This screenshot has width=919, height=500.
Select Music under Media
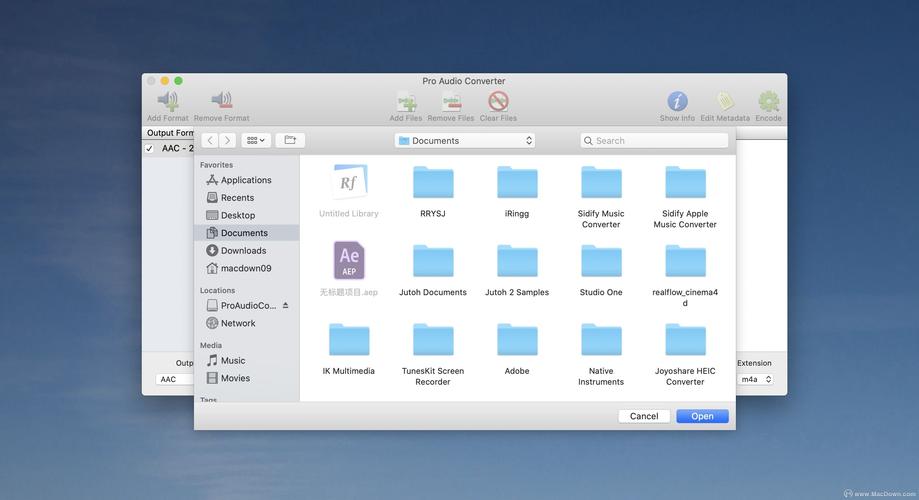[x=246, y=360]
